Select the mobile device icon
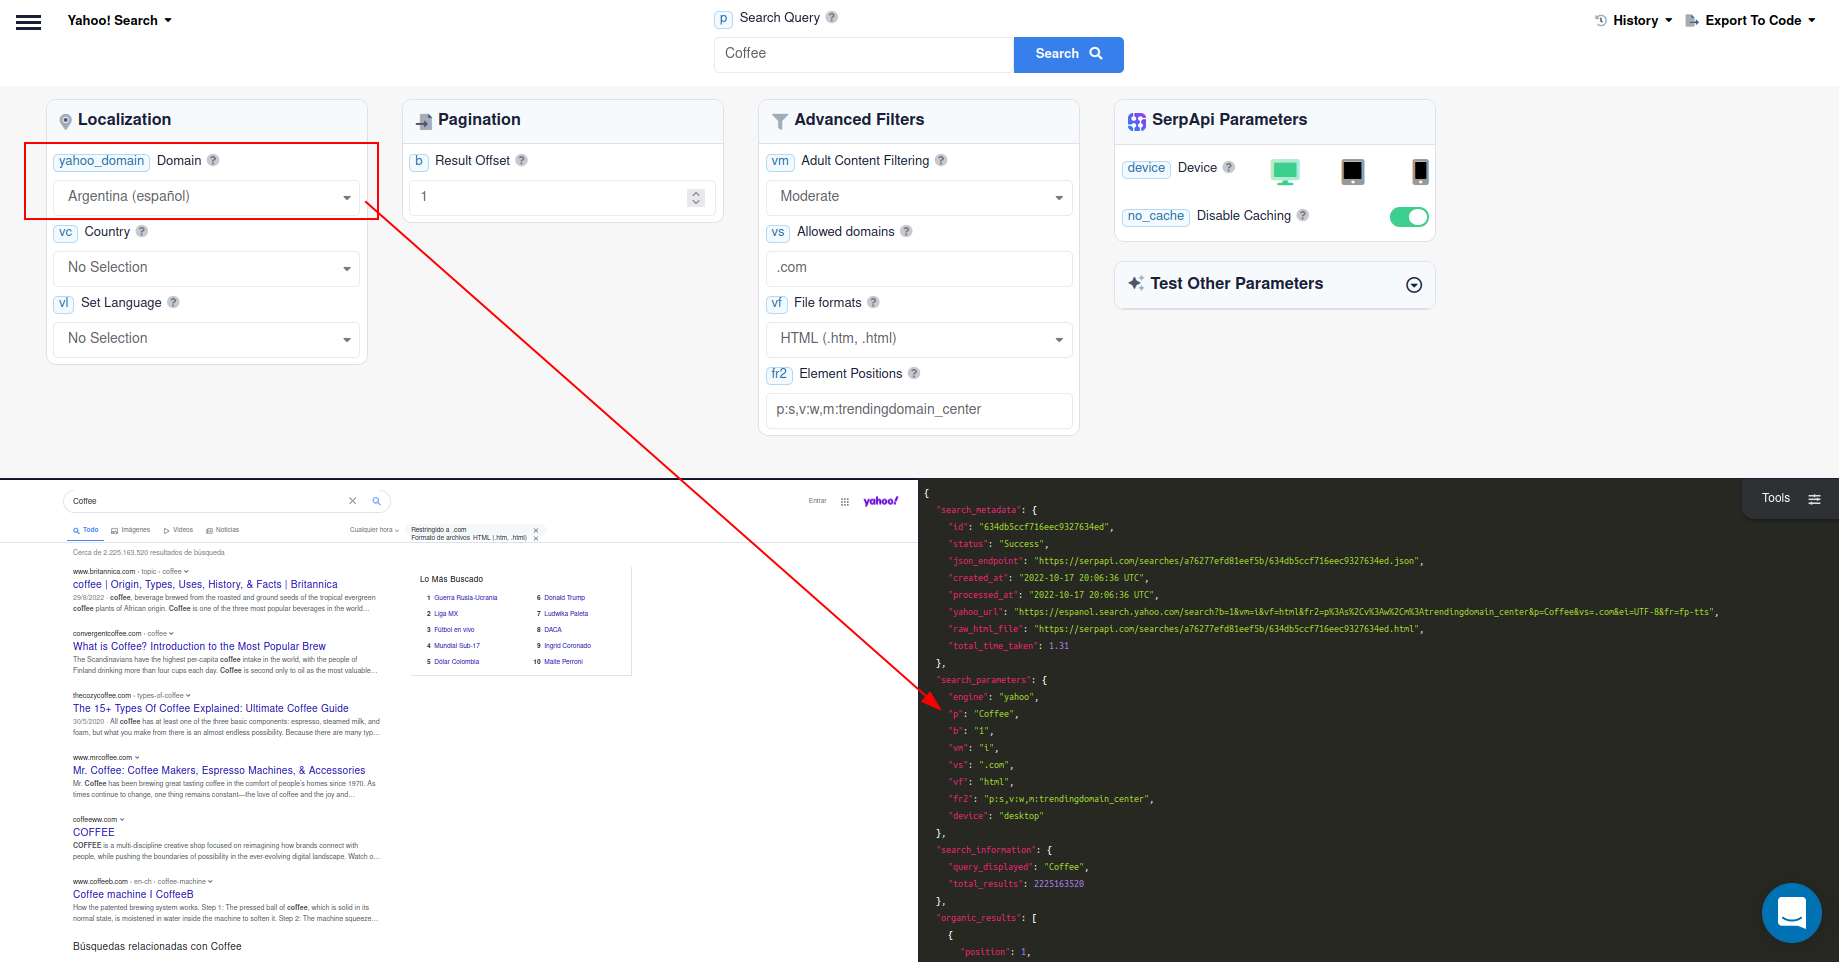This screenshot has width=1839, height=962. (1420, 171)
